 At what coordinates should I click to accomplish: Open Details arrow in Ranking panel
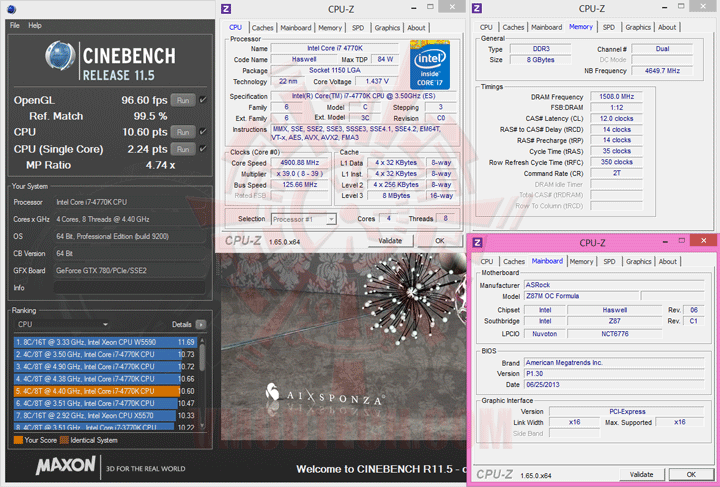click(201, 325)
